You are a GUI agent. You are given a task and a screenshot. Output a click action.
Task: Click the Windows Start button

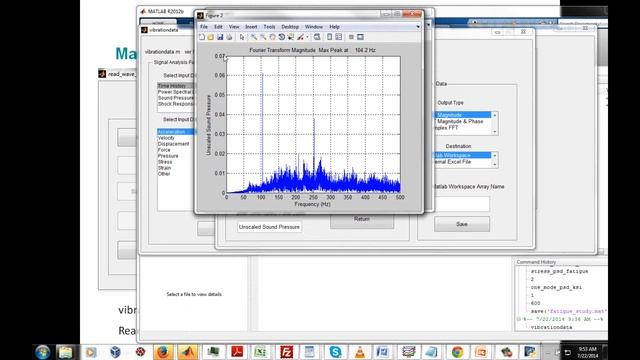click(42, 352)
